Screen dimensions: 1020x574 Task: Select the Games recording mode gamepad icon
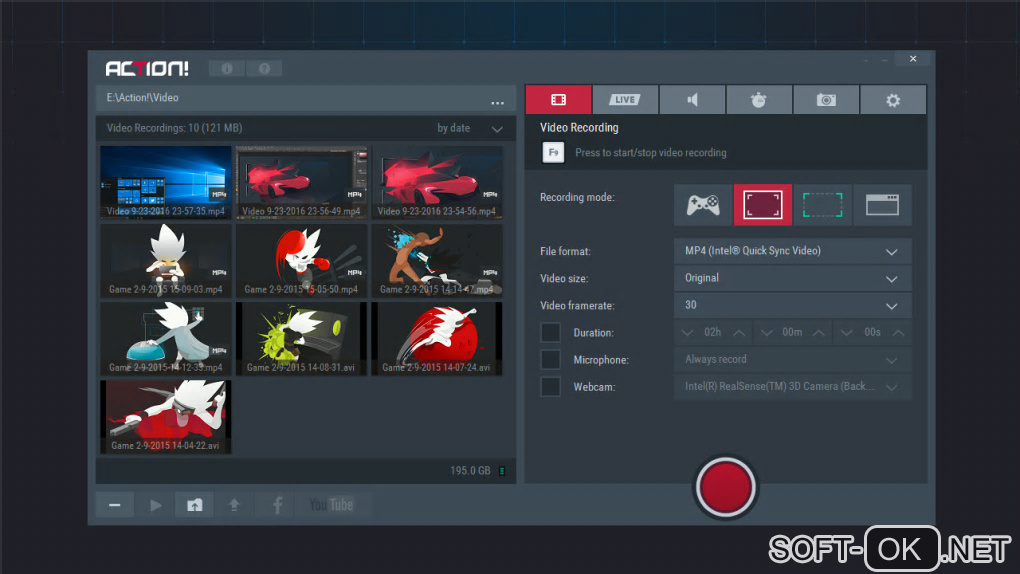click(x=703, y=205)
